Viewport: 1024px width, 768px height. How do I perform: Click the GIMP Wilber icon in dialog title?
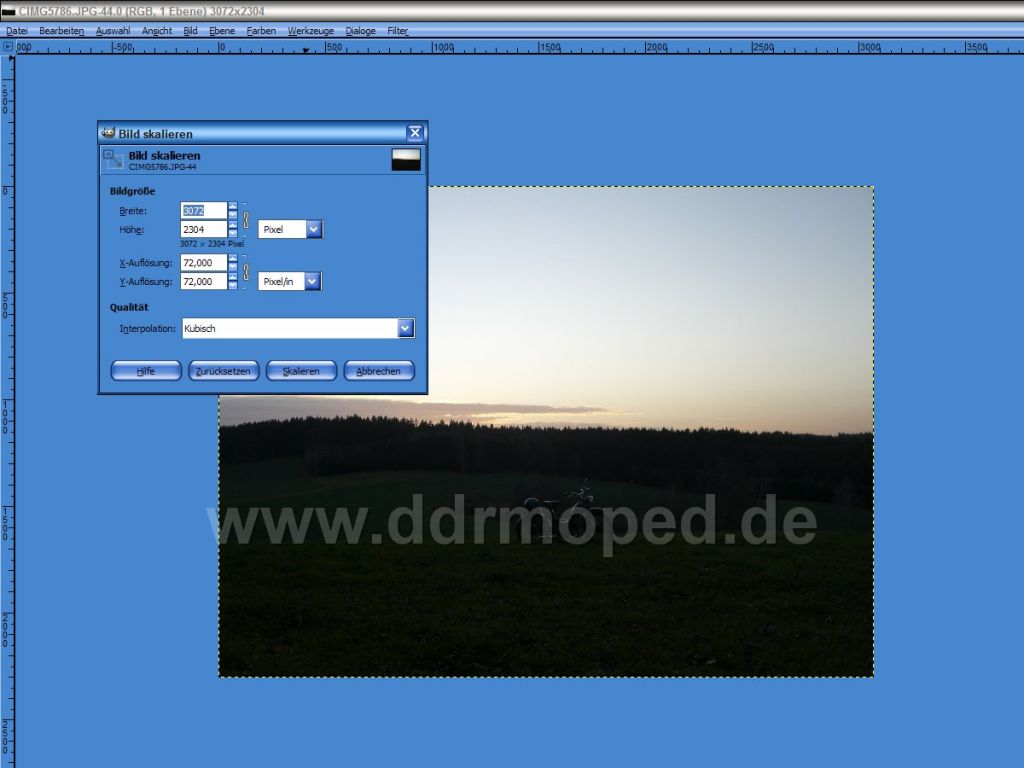108,133
